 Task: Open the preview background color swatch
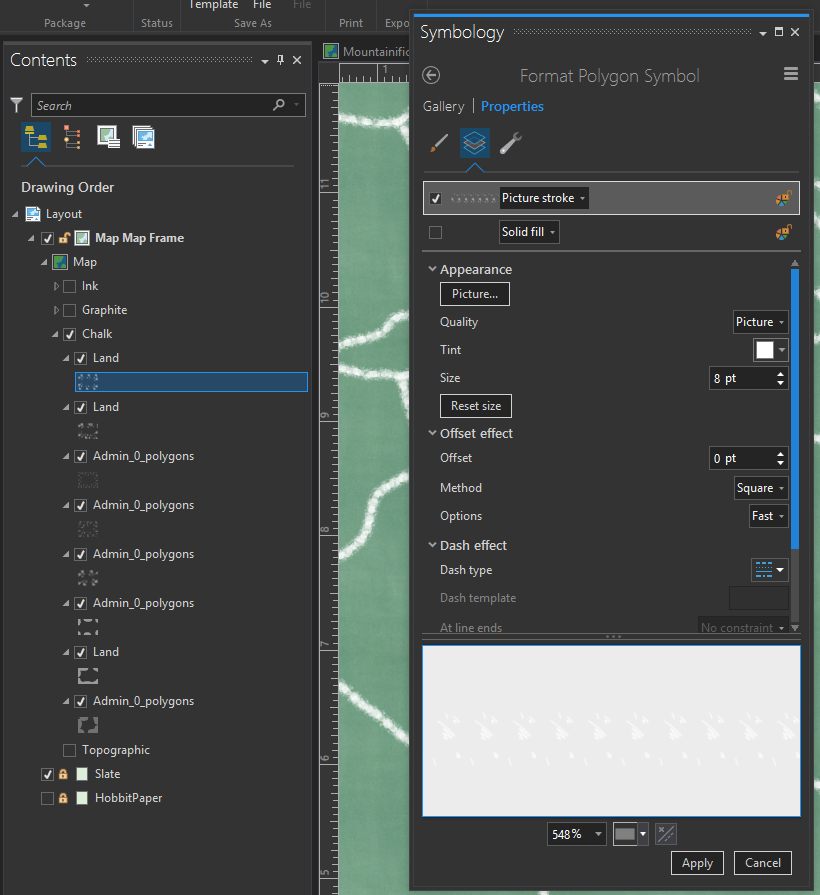point(631,834)
